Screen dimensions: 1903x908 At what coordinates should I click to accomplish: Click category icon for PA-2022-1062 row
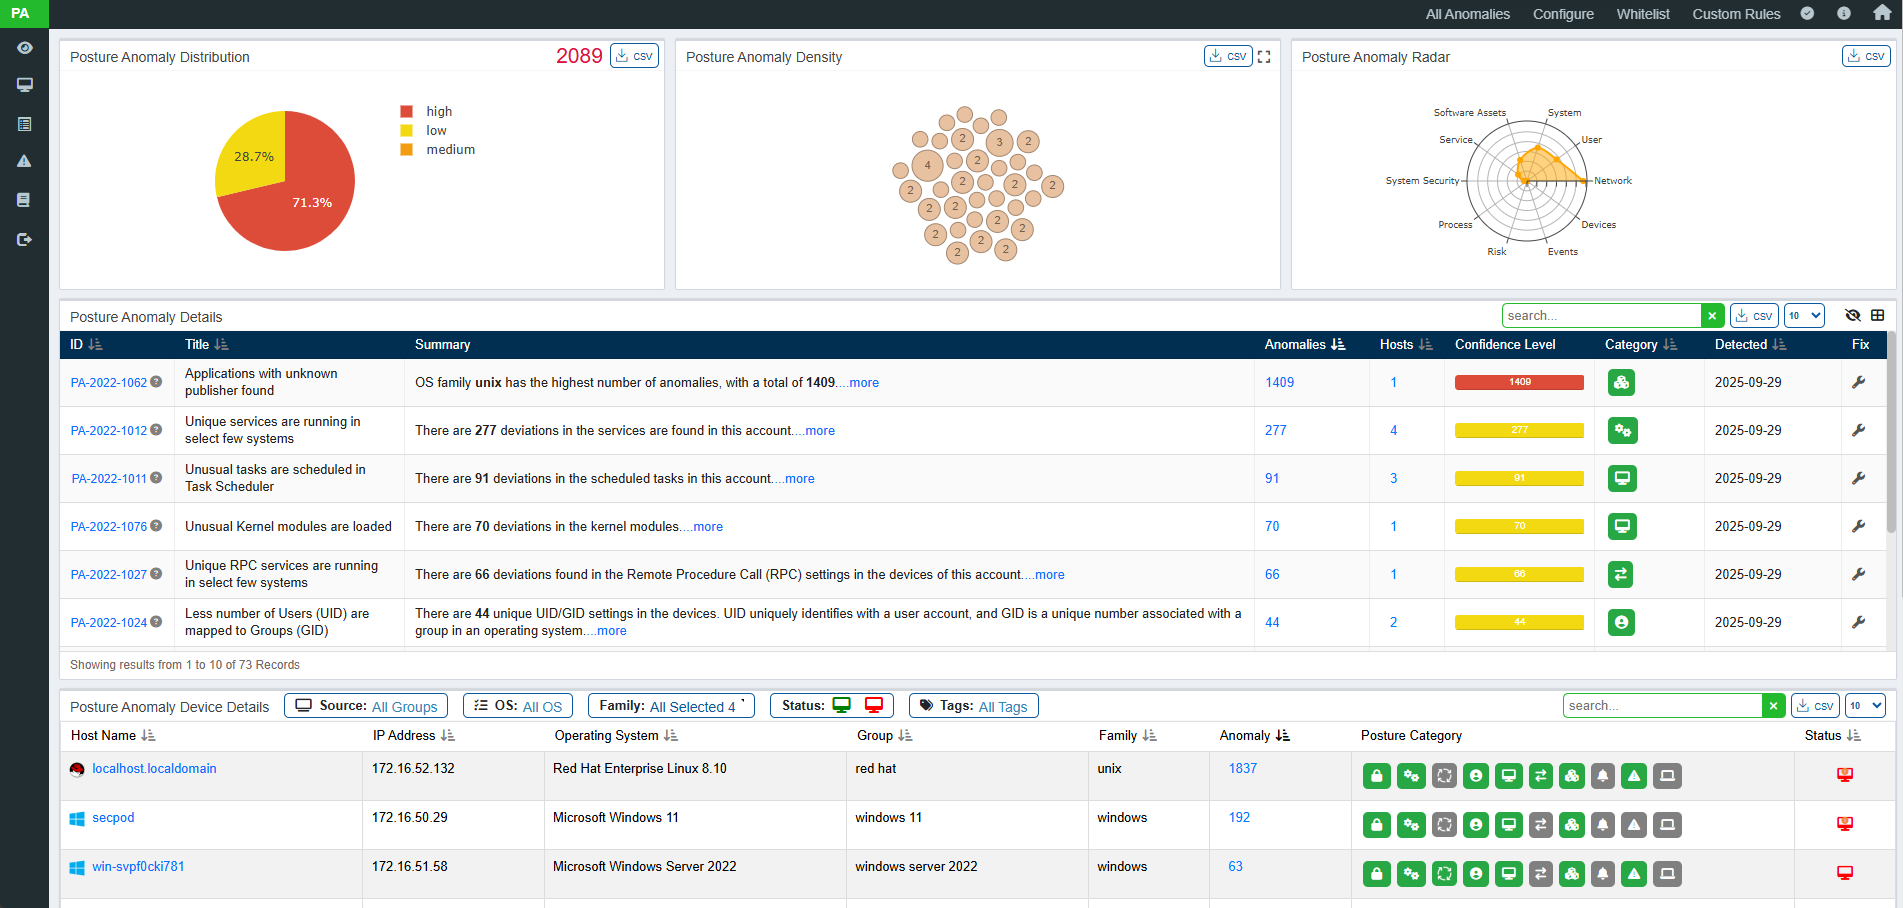click(1622, 382)
